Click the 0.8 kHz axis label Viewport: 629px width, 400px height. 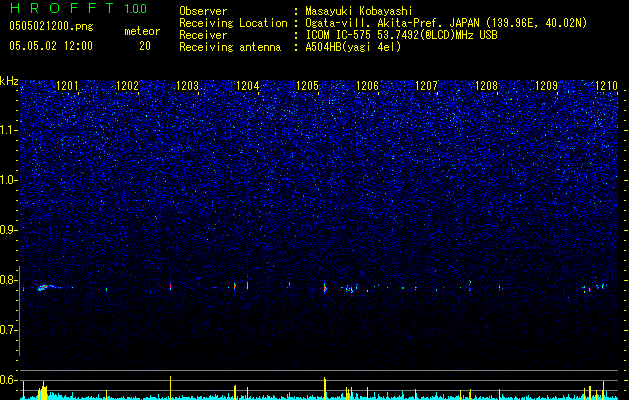coord(9,280)
